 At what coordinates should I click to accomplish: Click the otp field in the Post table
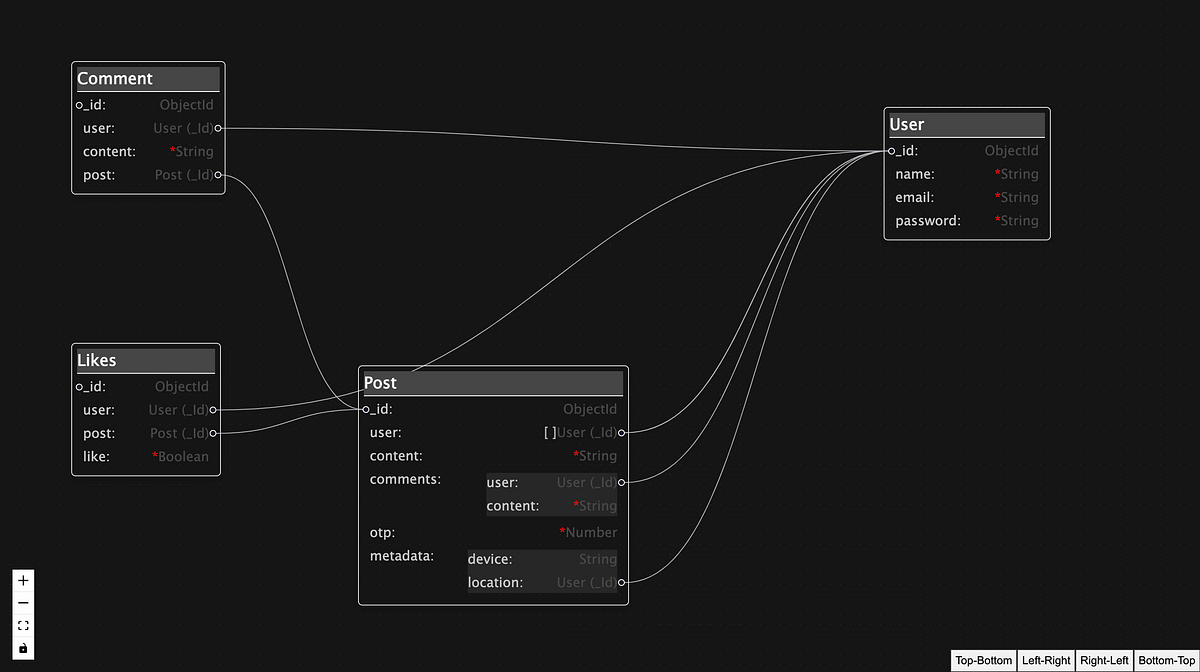tap(490, 532)
